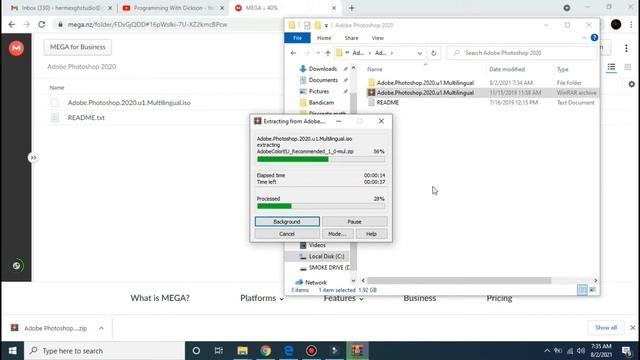Go up one folder level in Explorer

328,53
